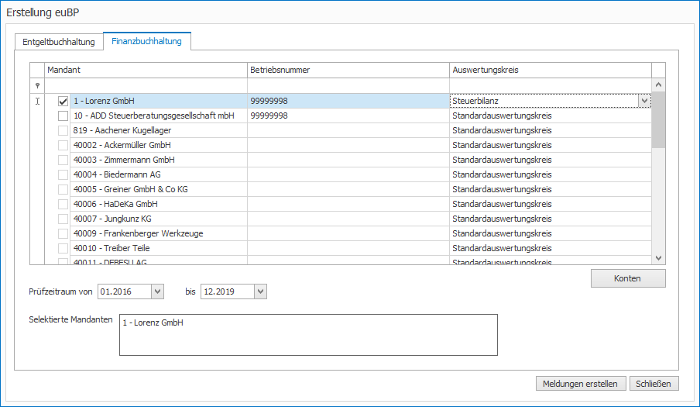Tick the 819 - Aachener Kugellager checkbox
The width and height of the screenshot is (700, 407).
click(63, 131)
